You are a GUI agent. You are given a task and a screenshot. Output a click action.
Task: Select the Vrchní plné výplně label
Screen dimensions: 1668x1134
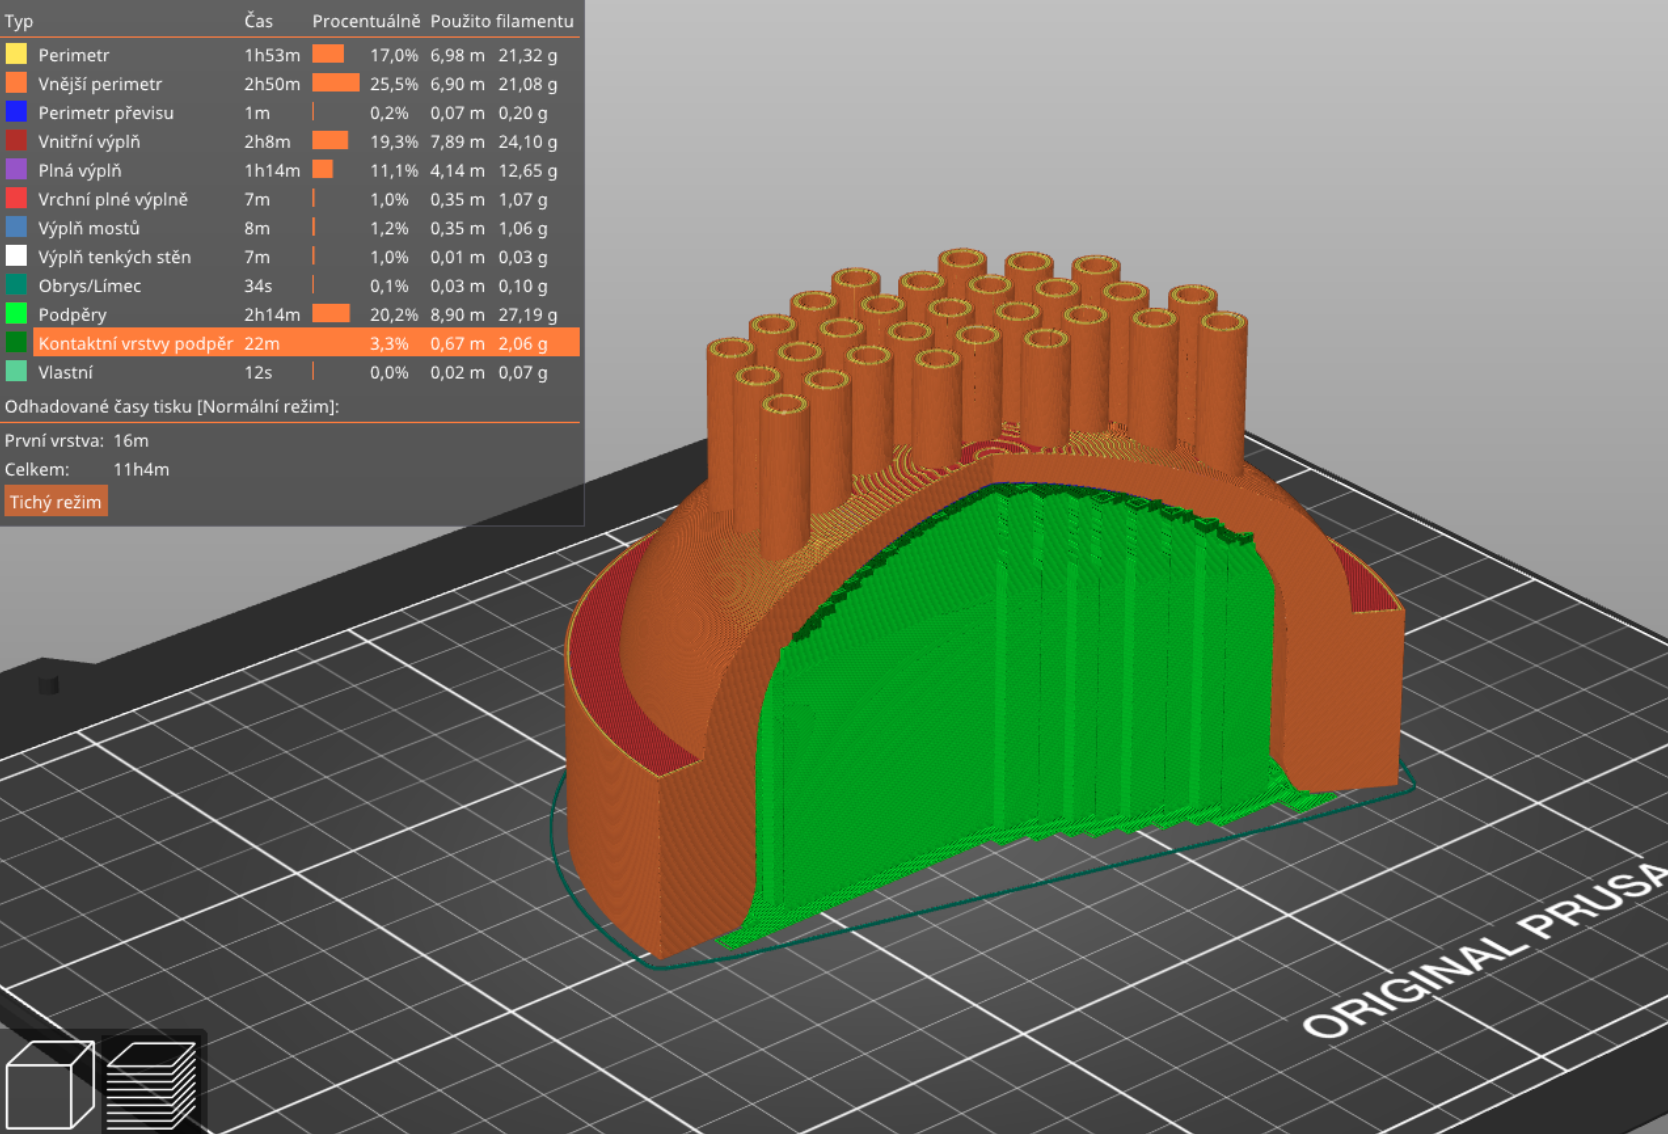(x=113, y=200)
